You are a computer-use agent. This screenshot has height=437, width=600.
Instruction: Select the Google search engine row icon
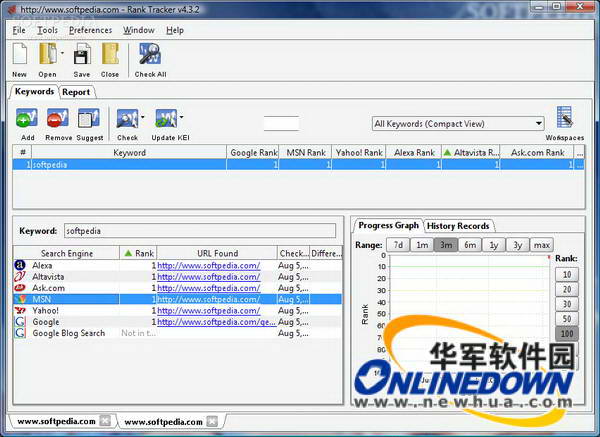click(x=20, y=321)
